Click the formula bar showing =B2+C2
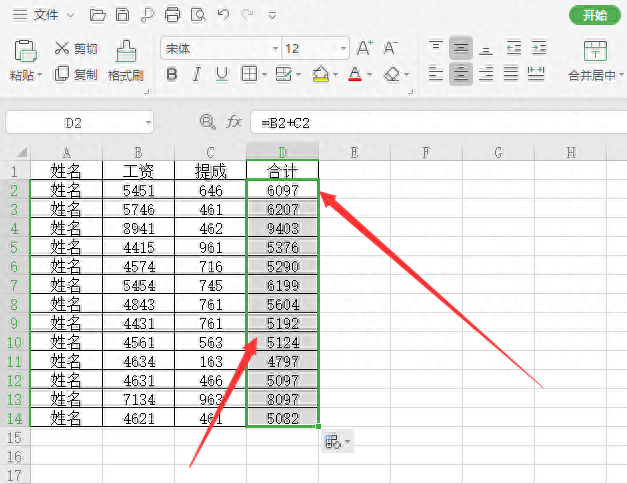The height and width of the screenshot is (484, 627). pyautogui.click(x=438, y=122)
